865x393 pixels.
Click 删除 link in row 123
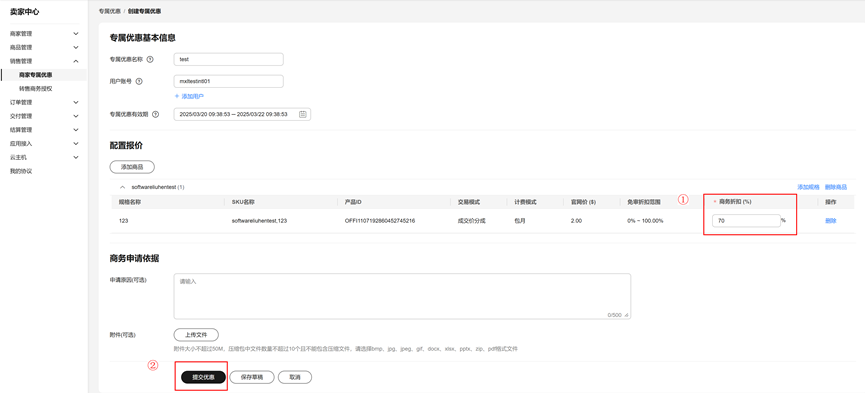click(830, 221)
